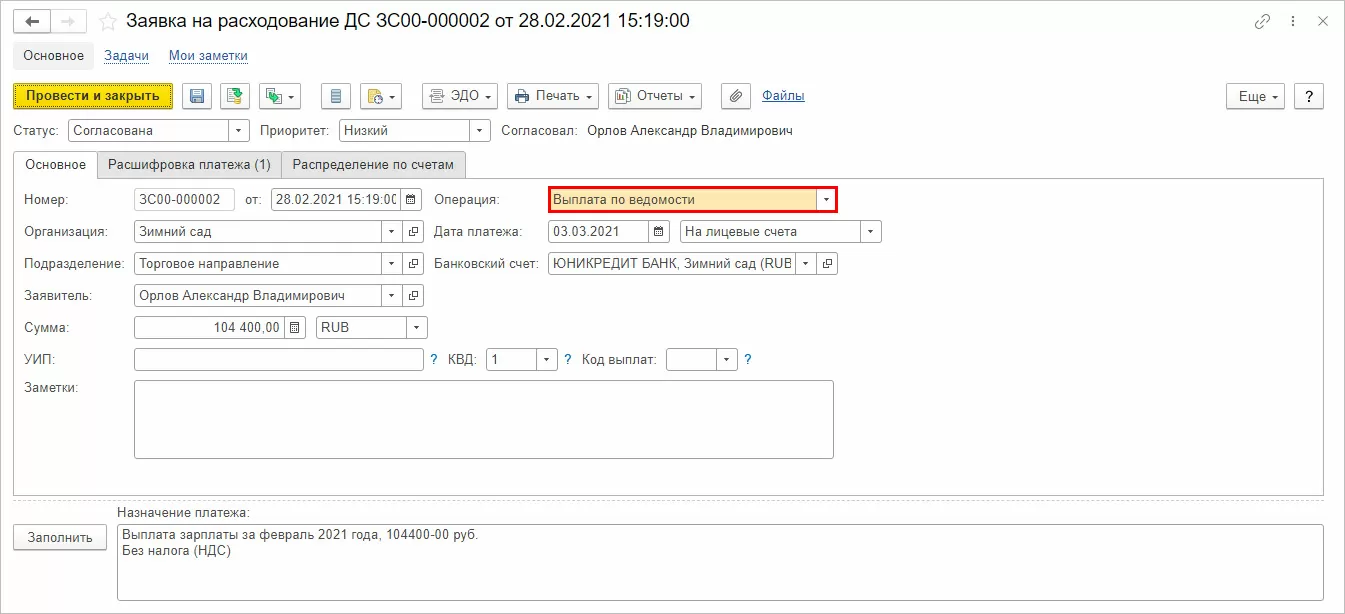Viewport: 1345px width, 614px height.
Task: Expand the Операция dropdown list
Action: pyautogui.click(x=826, y=199)
